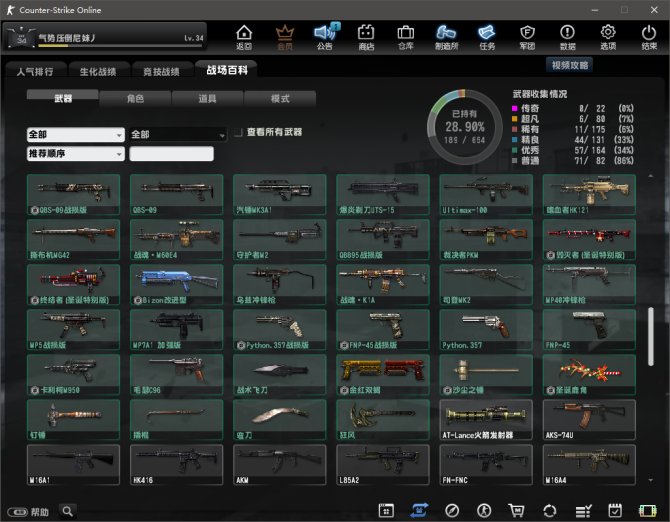Switch to the 竞技战绩 tab
Image resolution: width=670 pixels, height=522 pixels.
pos(161,71)
